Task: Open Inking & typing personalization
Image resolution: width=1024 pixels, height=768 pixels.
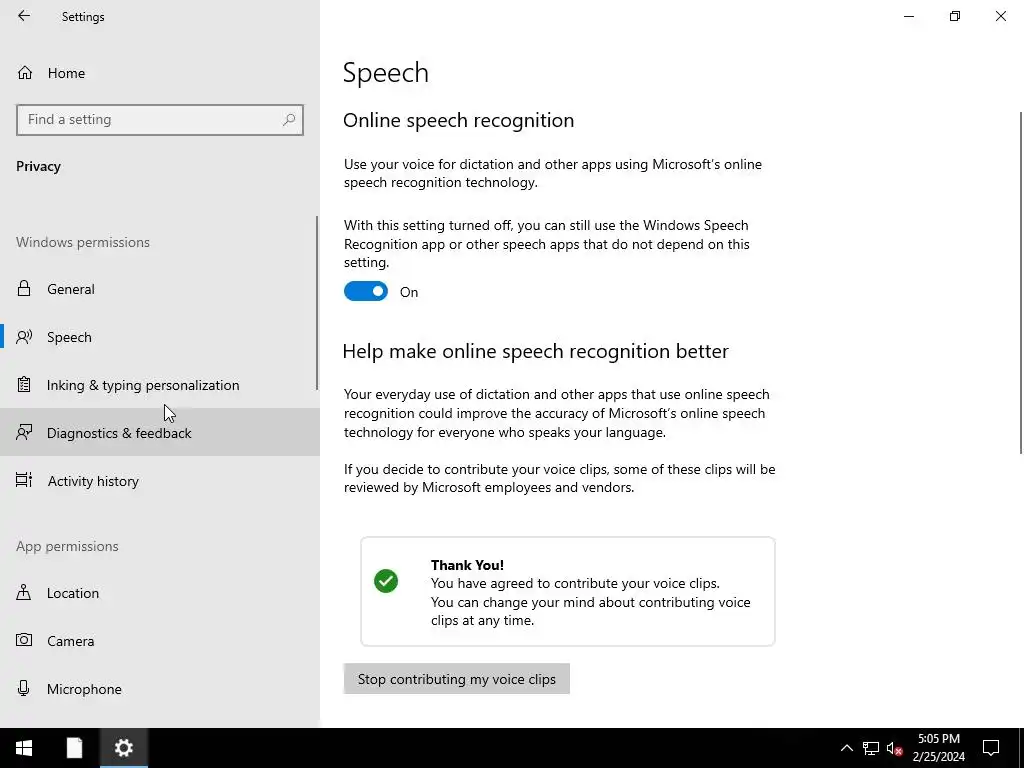Action: click(x=160, y=385)
